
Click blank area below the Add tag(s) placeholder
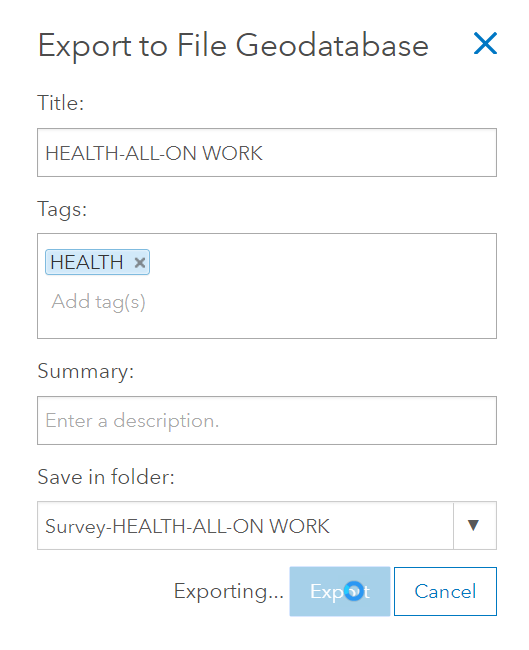coord(267,326)
